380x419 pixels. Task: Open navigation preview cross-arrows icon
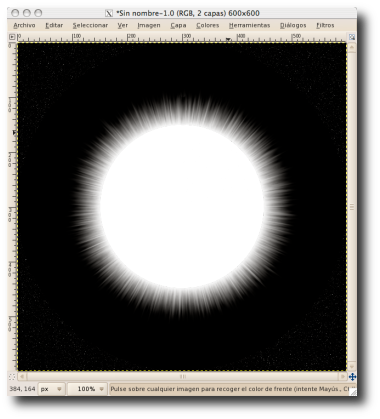click(x=352, y=377)
